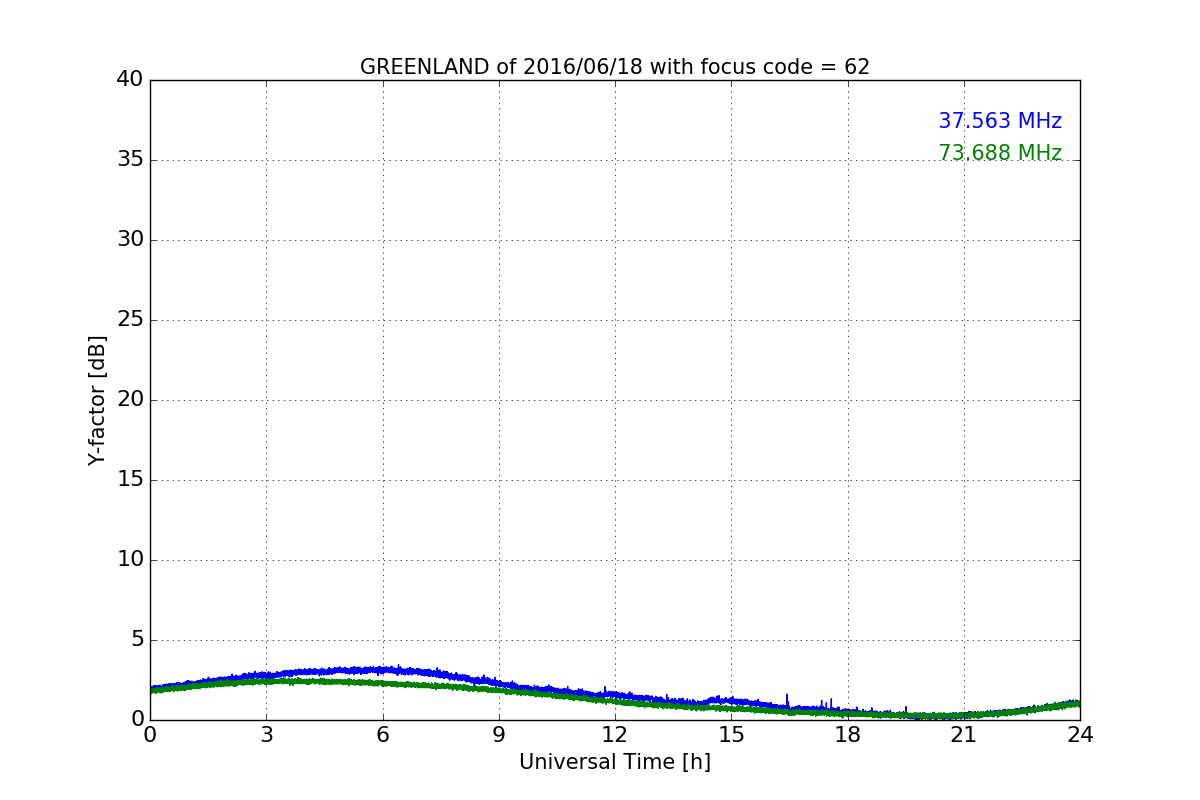
Task: Click x-axis tick label 3
Action: tap(266, 734)
